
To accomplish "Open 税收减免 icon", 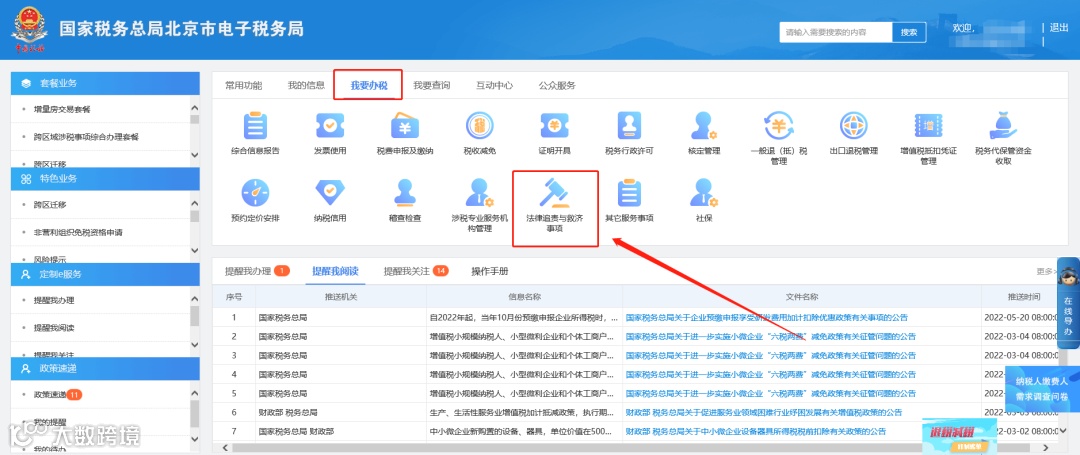I will point(479,126).
